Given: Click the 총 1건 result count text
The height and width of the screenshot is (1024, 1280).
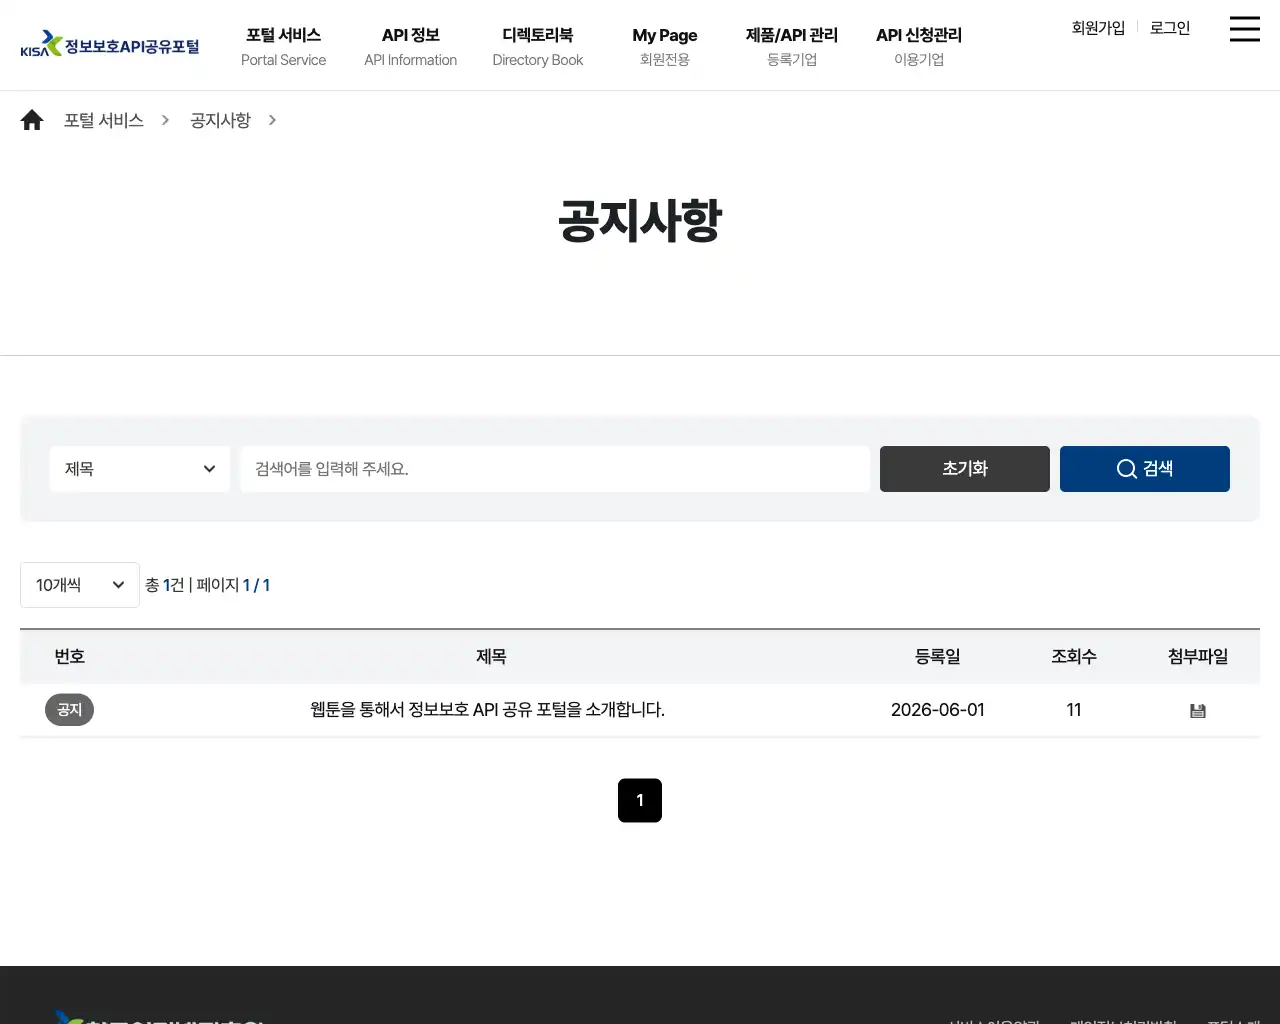Looking at the screenshot, I should click(165, 585).
